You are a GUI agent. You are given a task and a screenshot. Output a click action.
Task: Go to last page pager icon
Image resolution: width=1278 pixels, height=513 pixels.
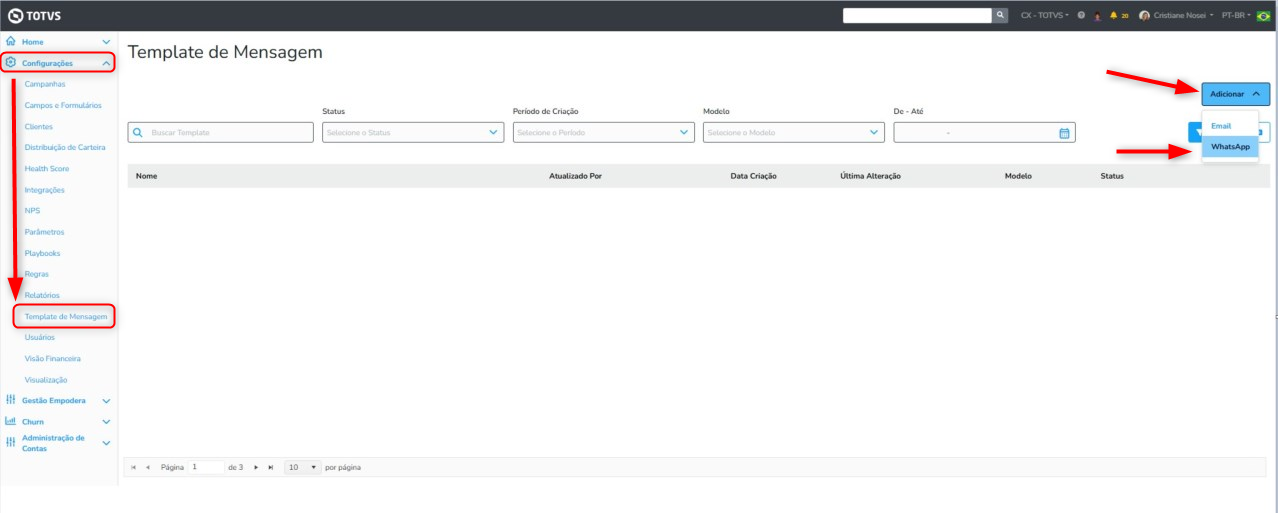[x=270, y=467]
